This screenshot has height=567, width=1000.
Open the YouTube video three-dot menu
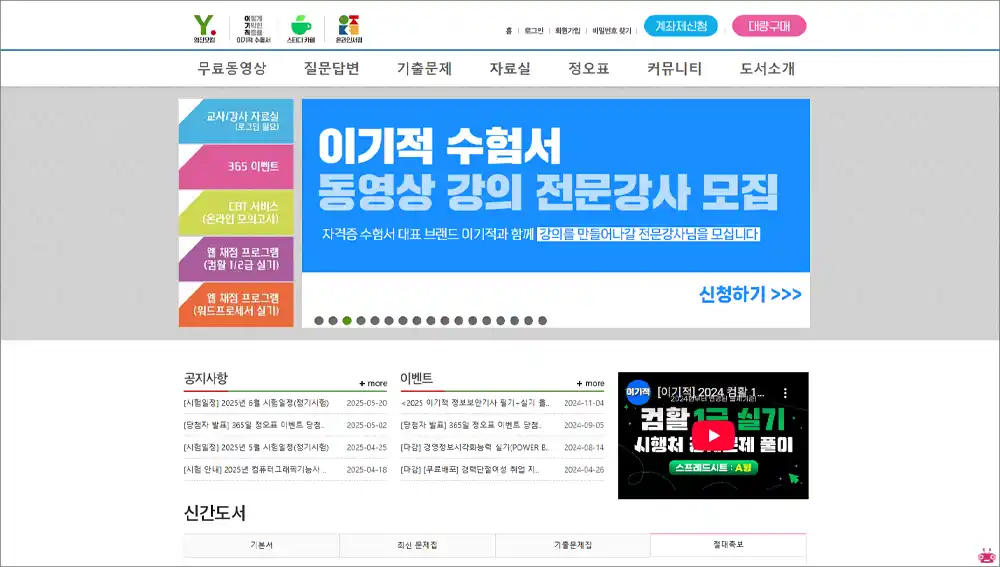(785, 393)
